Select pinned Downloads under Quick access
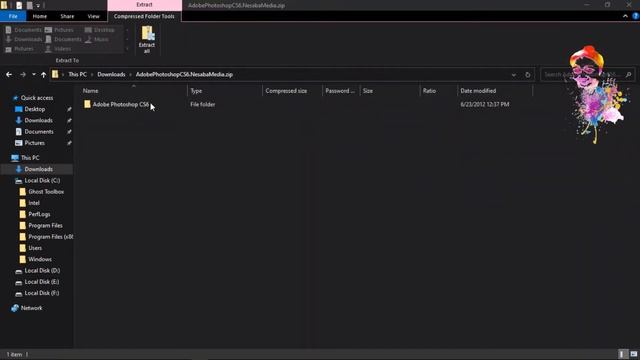Image resolution: width=640 pixels, height=360 pixels. click(x=38, y=120)
